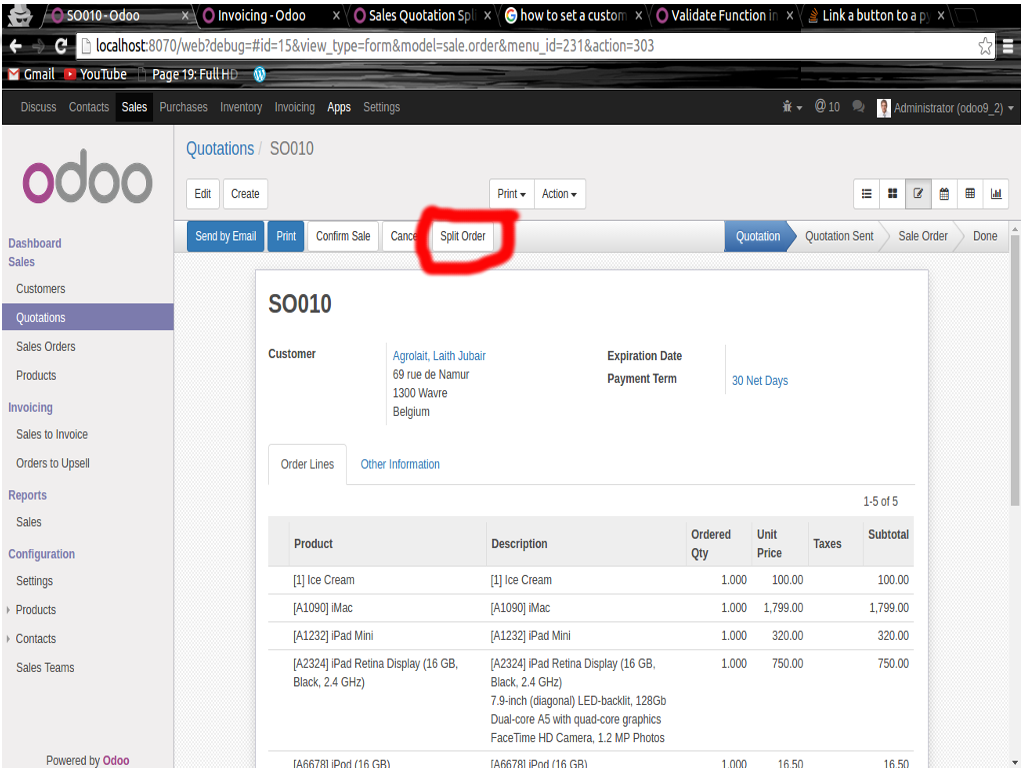Open the debug bug icon menu

coord(791,107)
